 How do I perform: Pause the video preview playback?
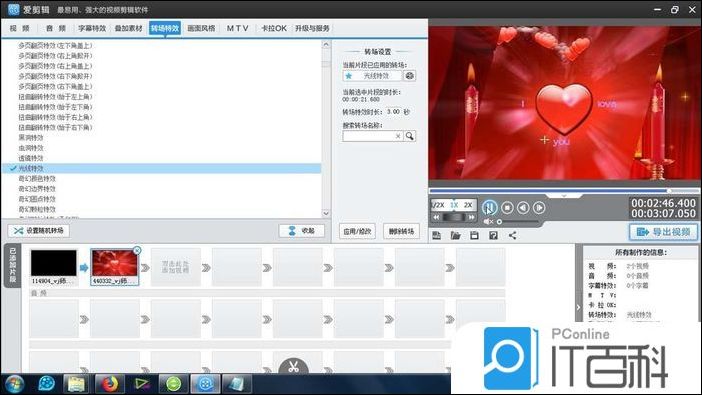489,207
